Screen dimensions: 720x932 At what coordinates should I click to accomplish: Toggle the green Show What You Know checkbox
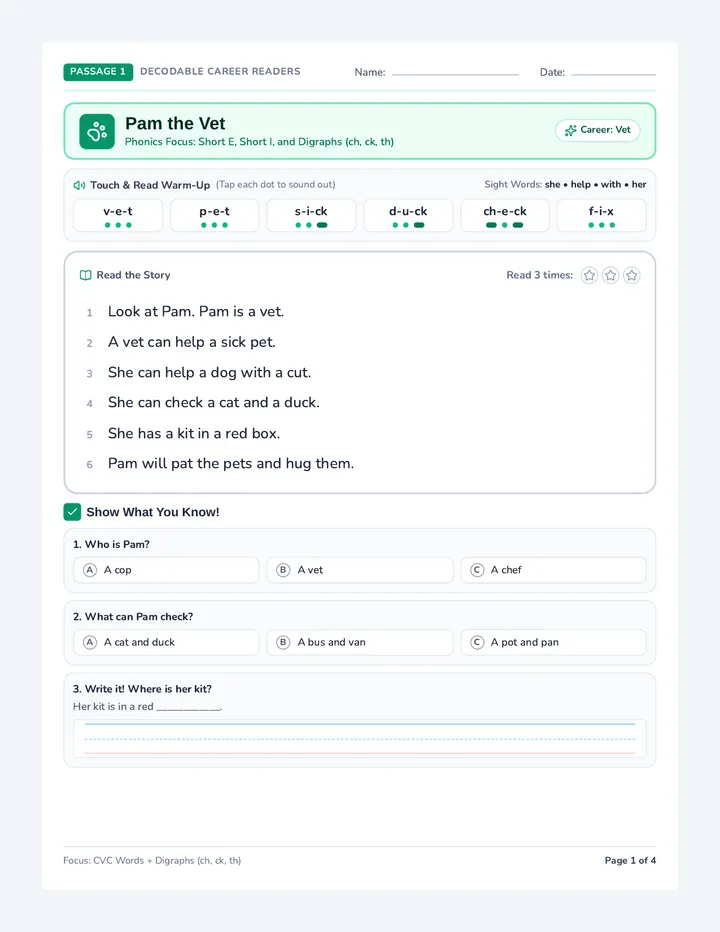tap(73, 512)
